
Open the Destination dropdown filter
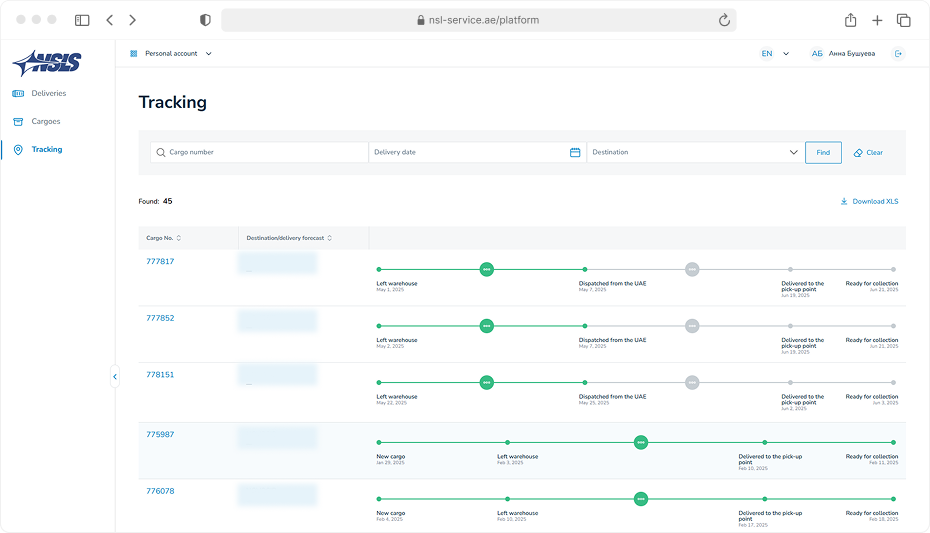694,153
